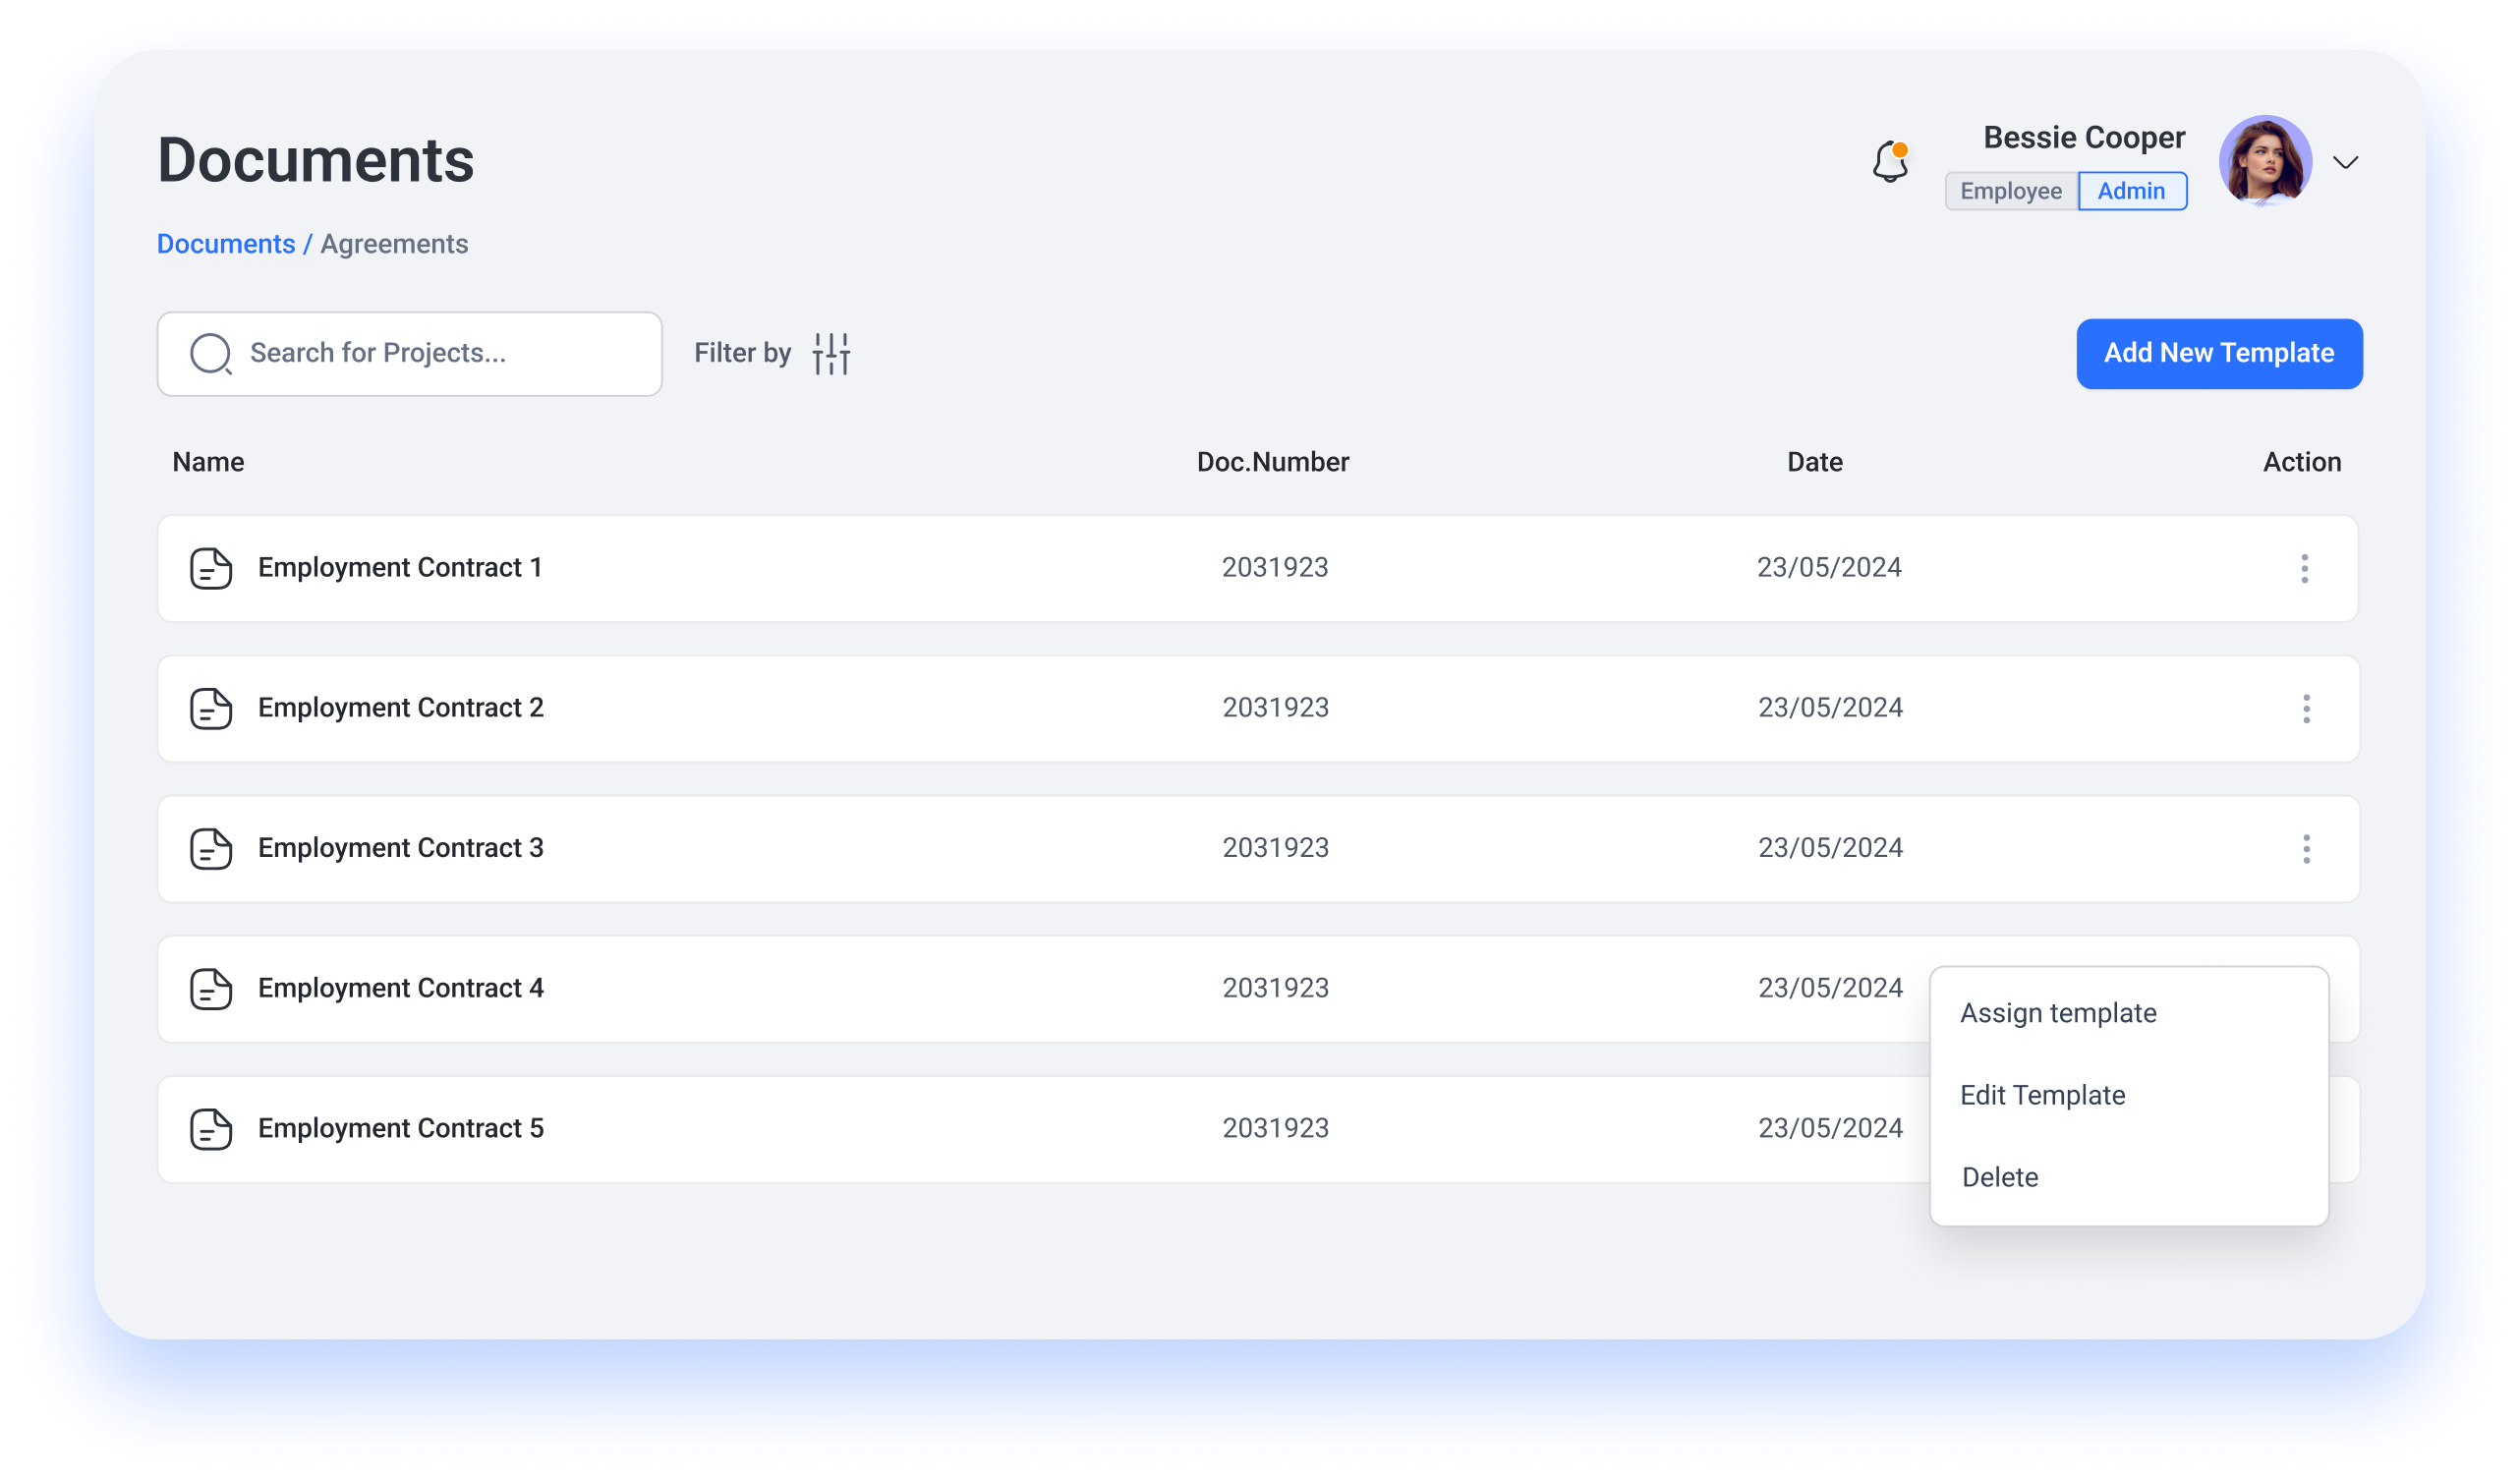Screen dimensions: 2520x1479
Task: Click the Documents page title
Action: click(316, 160)
